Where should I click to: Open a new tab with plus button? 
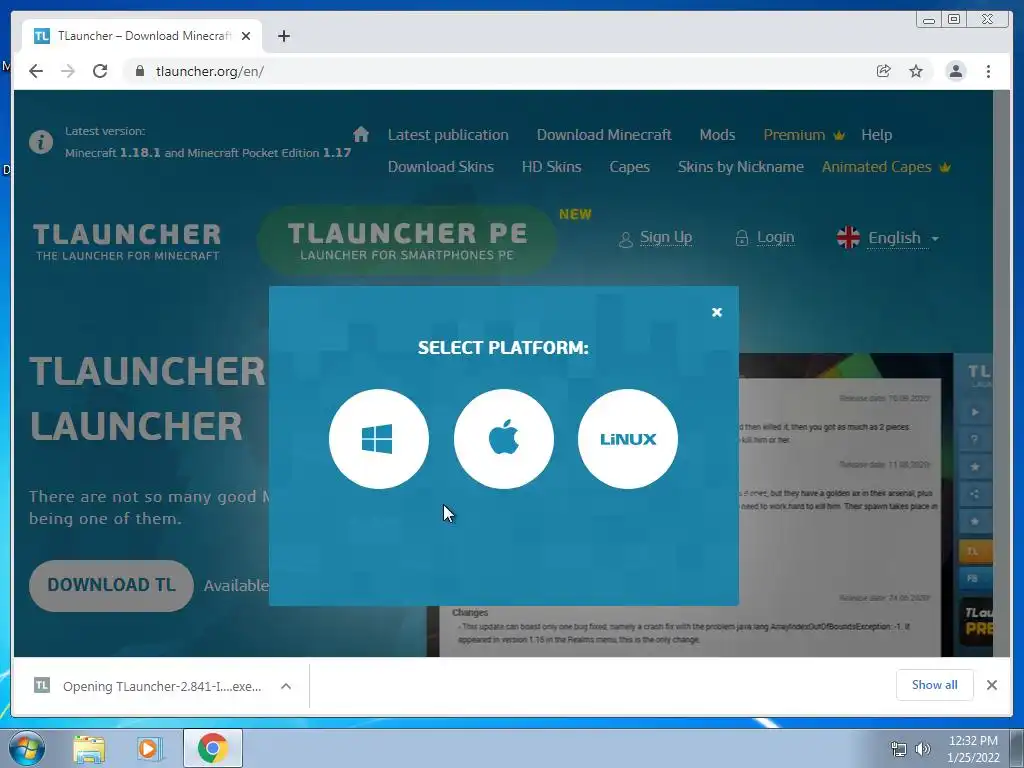(x=283, y=36)
